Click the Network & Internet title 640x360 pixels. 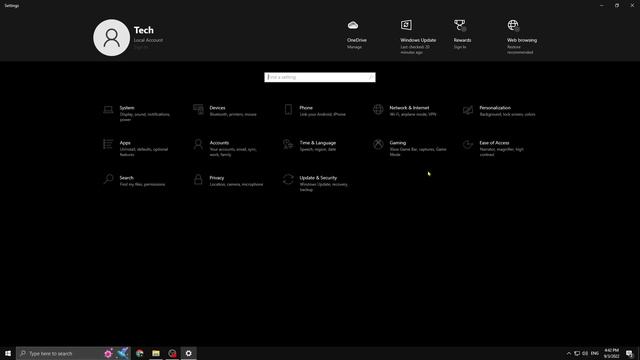tap(409, 108)
